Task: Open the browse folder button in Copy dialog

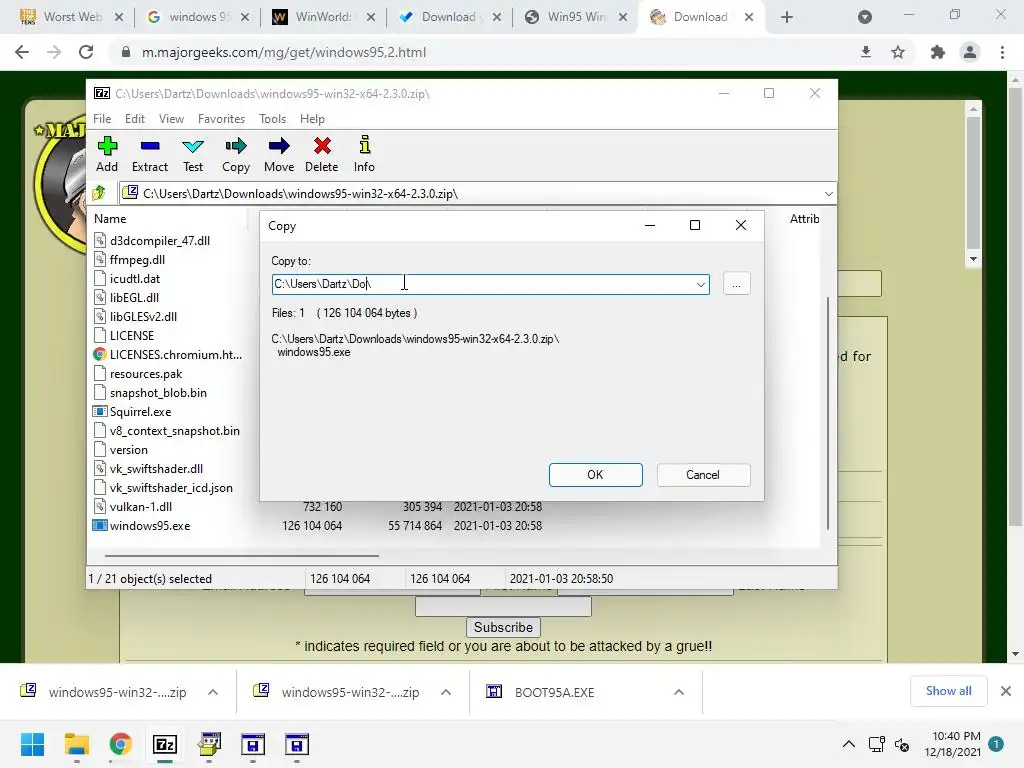Action: tap(737, 284)
